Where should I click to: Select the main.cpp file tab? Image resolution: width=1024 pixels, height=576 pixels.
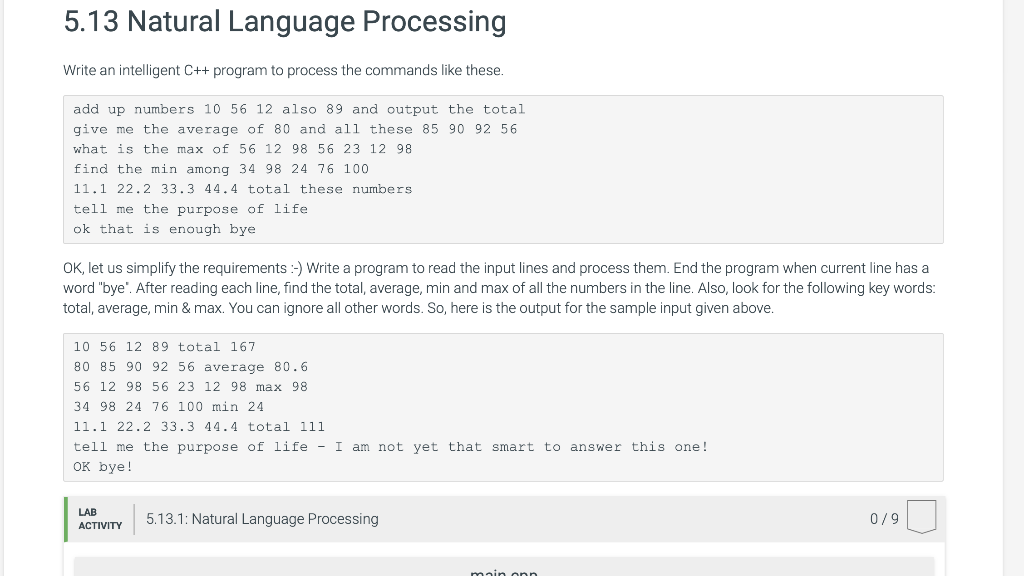click(503, 571)
